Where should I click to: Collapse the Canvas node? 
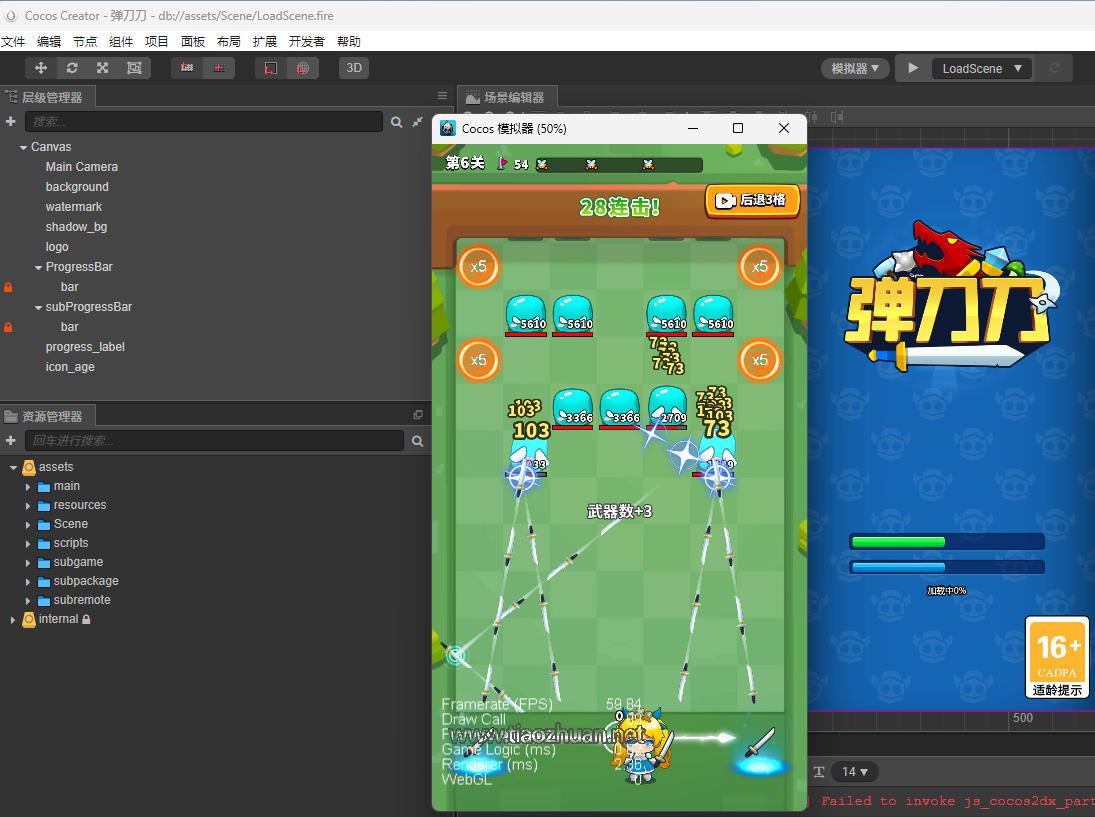(23, 147)
